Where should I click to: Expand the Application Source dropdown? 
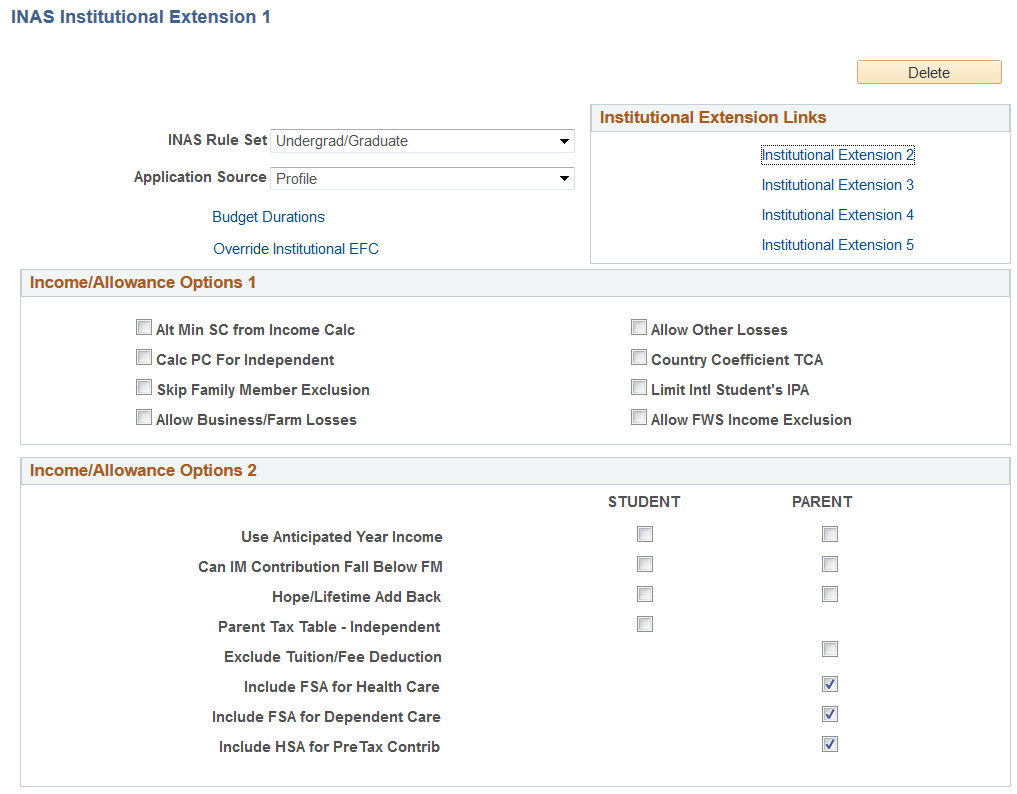click(422, 178)
